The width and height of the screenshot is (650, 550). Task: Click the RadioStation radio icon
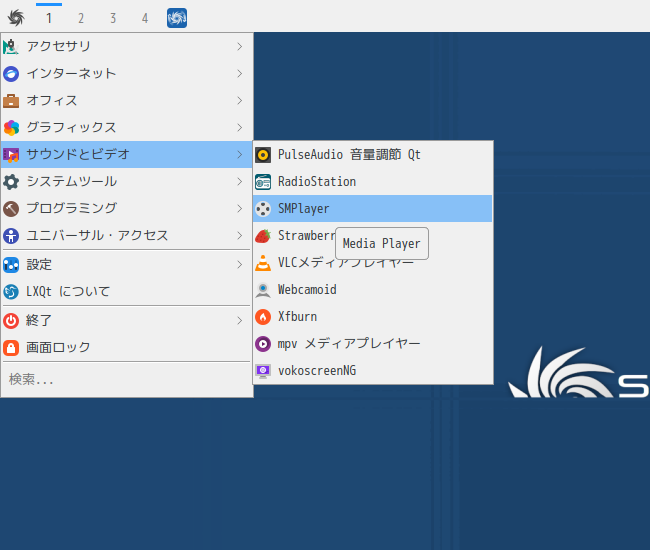pyautogui.click(x=263, y=182)
